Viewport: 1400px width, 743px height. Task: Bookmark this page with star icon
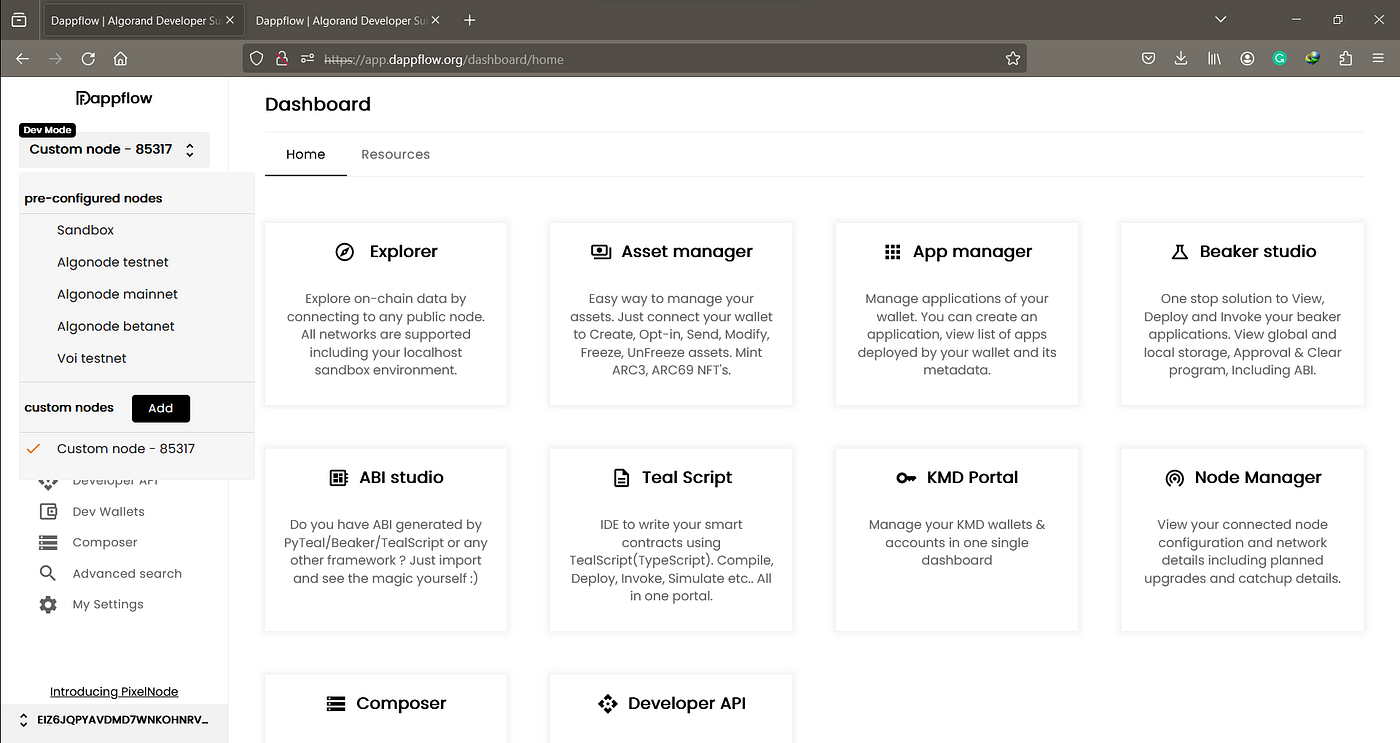(x=1013, y=59)
